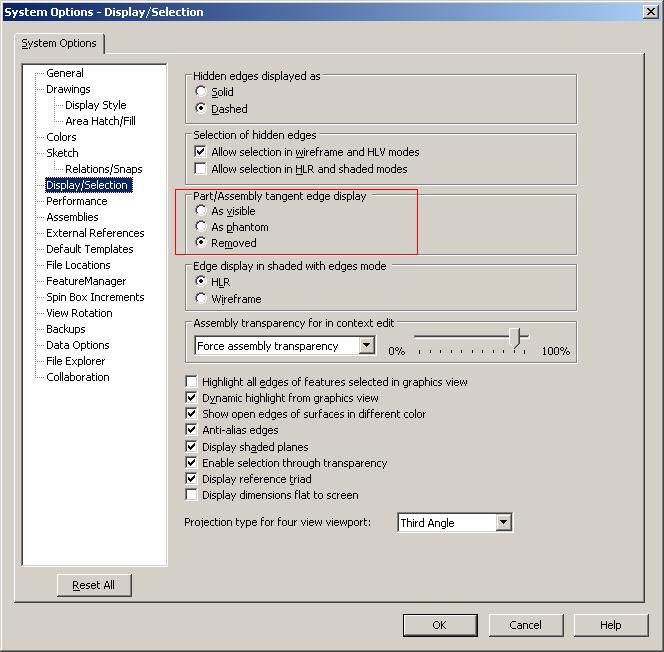The image size is (664, 652).
Task: Select HLR edge display in shaded mode
Action: pos(201,281)
